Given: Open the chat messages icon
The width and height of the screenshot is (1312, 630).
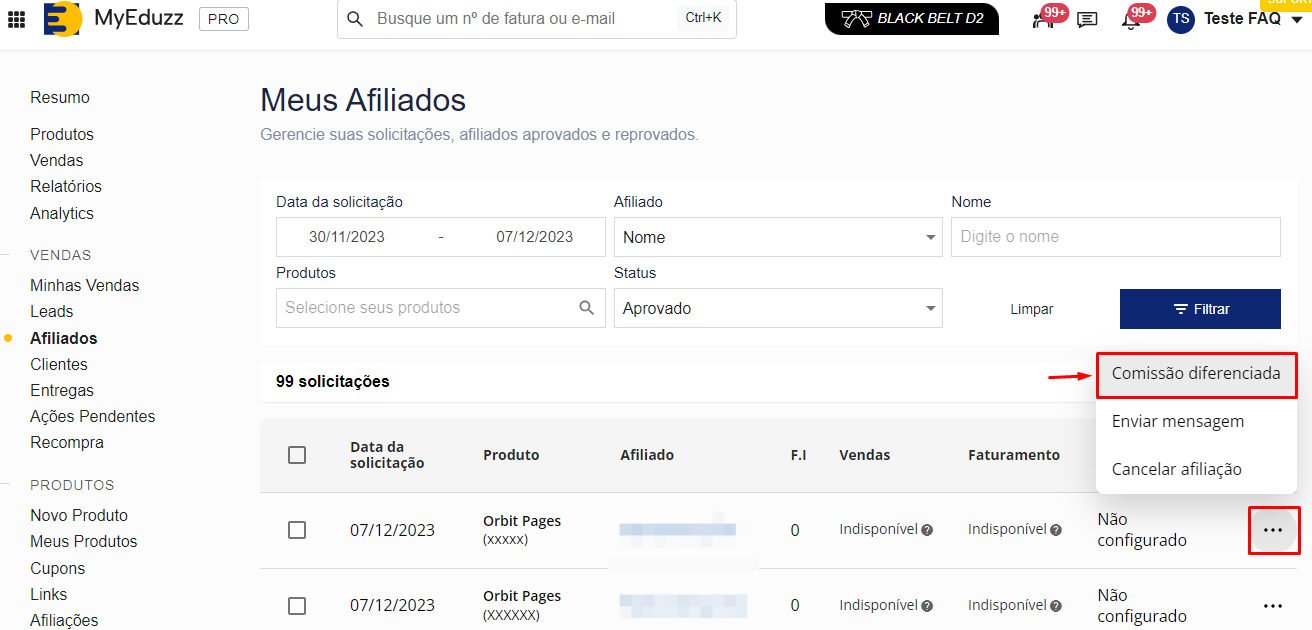Looking at the screenshot, I should pos(1087,20).
